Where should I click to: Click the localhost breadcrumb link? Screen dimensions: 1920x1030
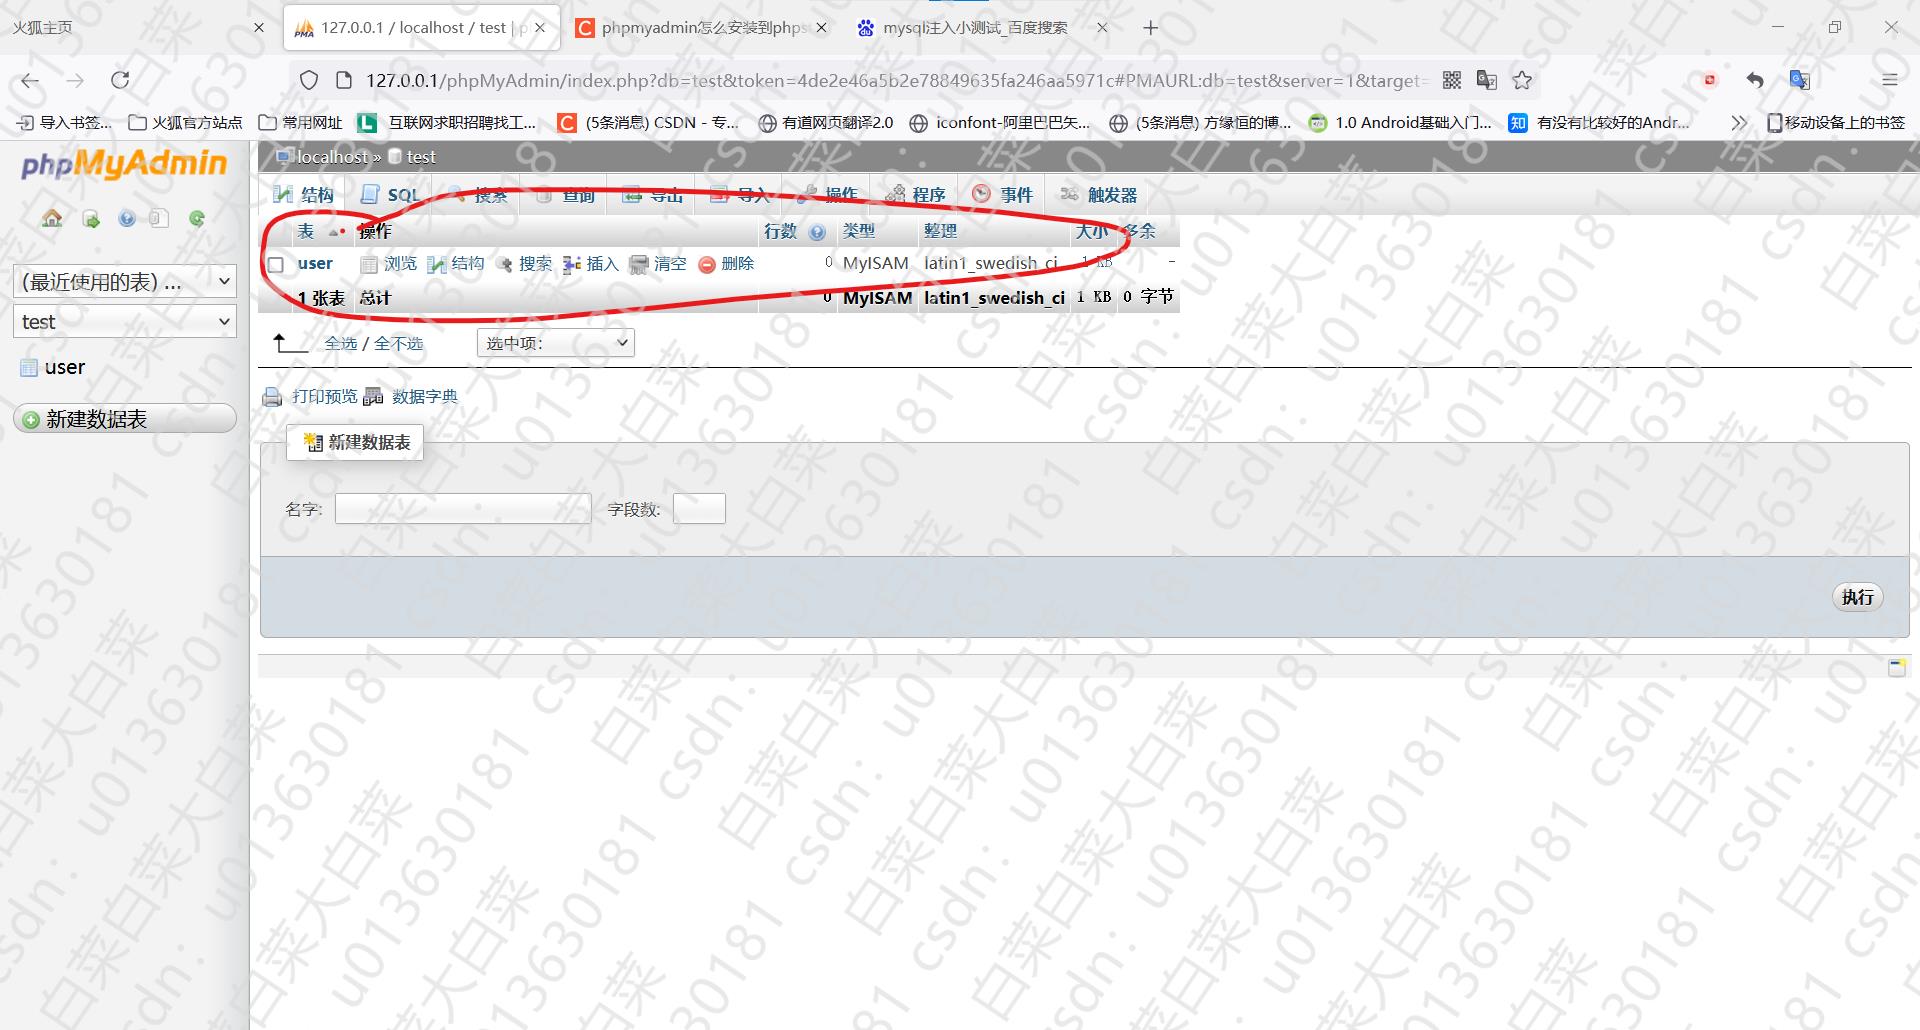[332, 157]
